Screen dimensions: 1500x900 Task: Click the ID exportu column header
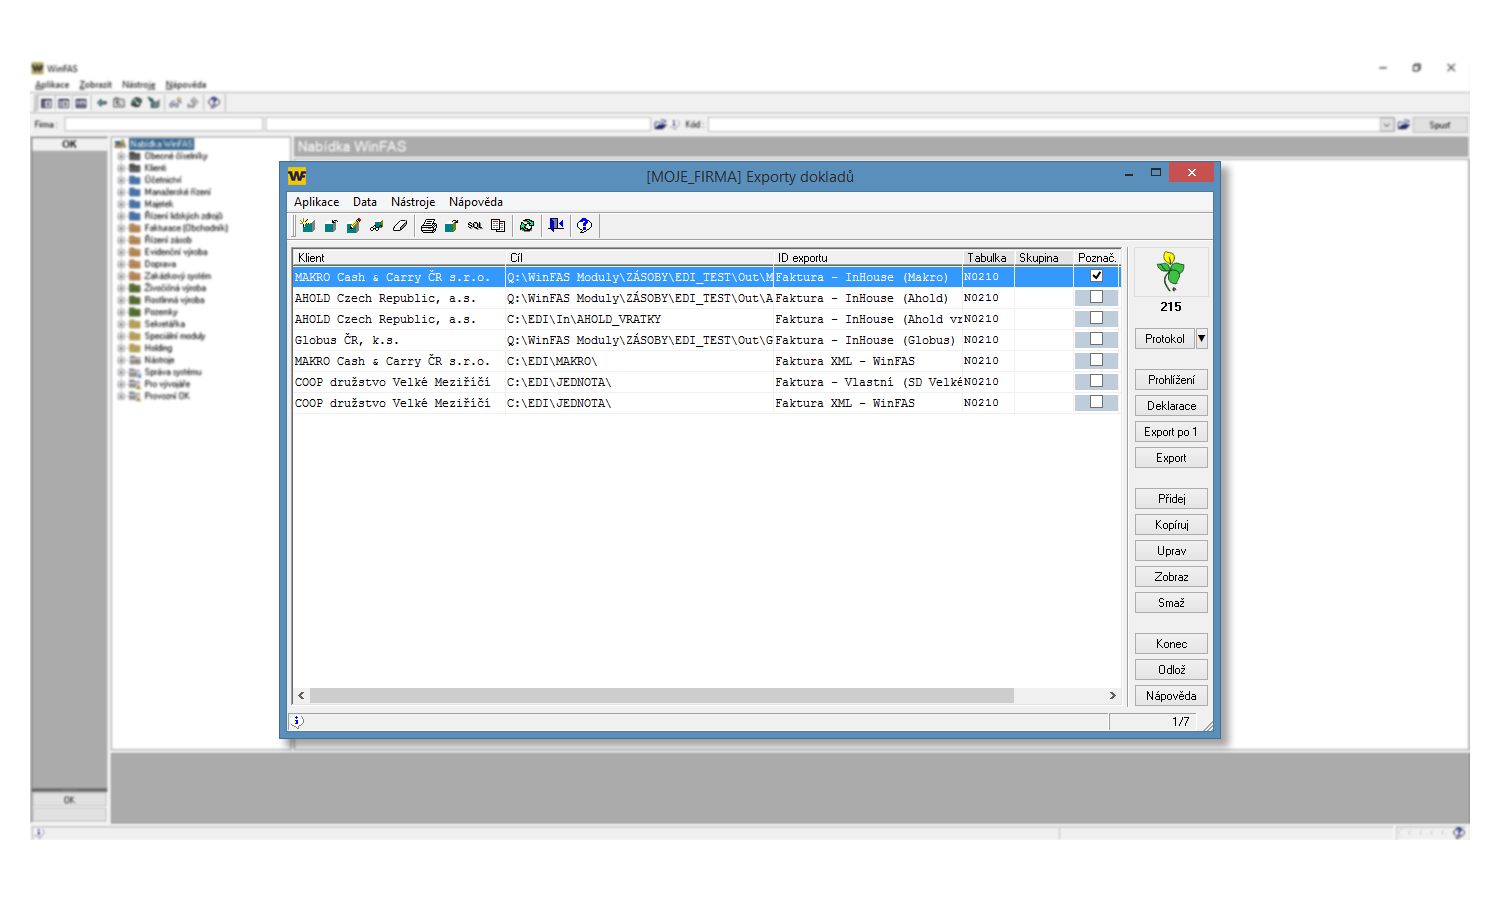(x=868, y=258)
